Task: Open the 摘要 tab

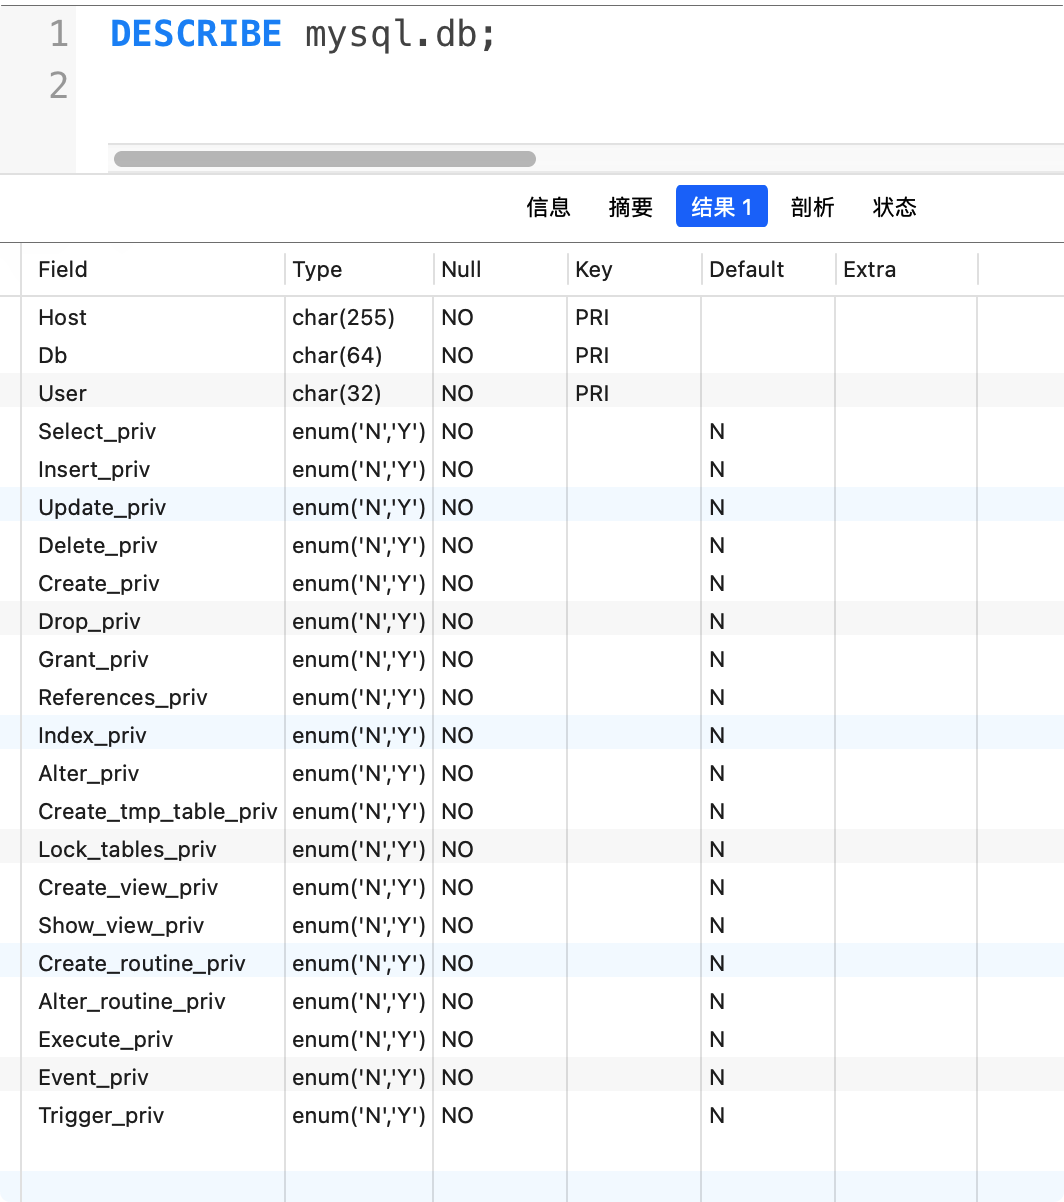Action: [x=630, y=207]
